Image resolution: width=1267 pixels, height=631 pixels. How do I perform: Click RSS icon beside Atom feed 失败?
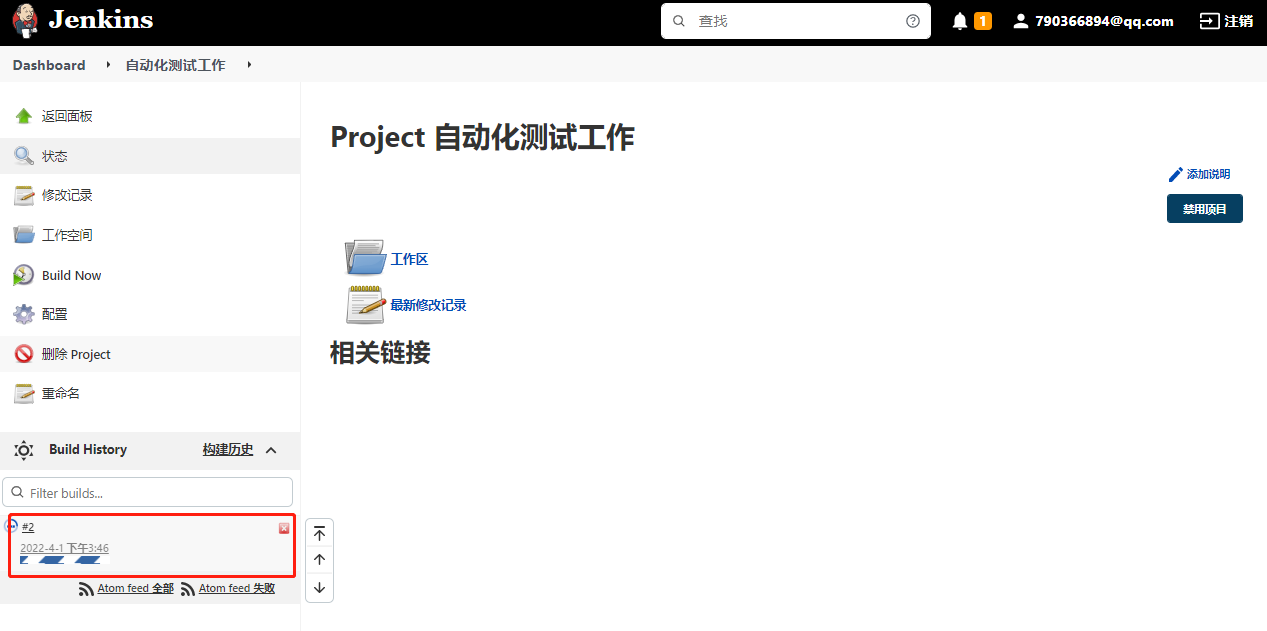188,589
